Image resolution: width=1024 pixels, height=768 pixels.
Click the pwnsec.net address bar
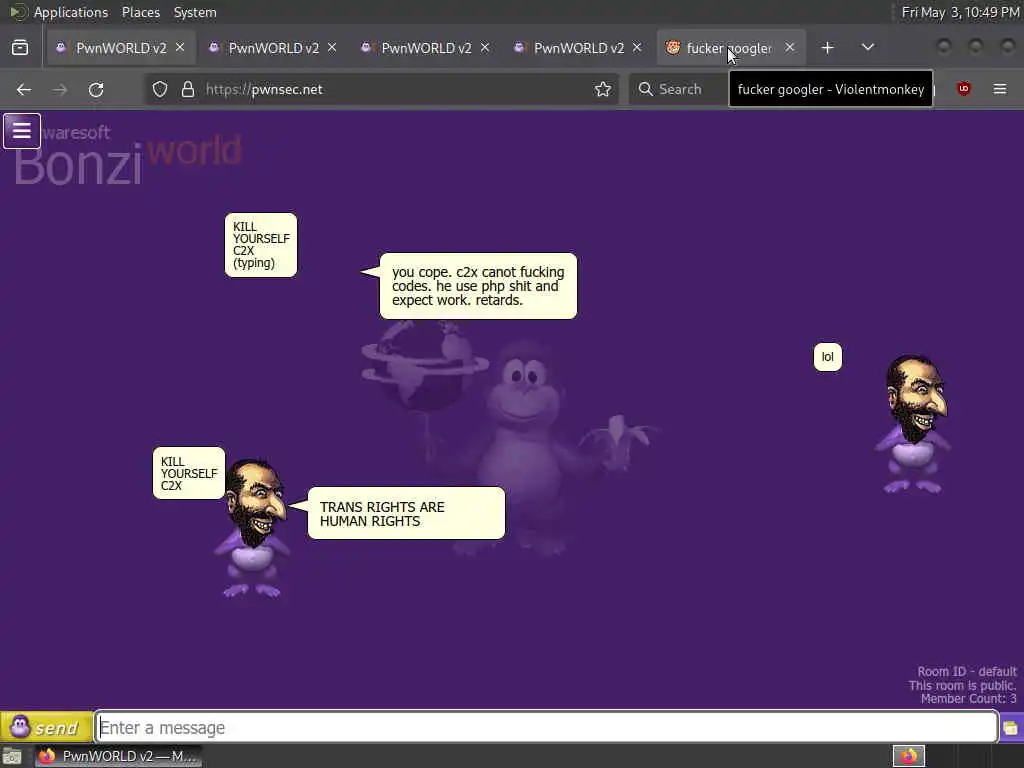[x=382, y=89]
